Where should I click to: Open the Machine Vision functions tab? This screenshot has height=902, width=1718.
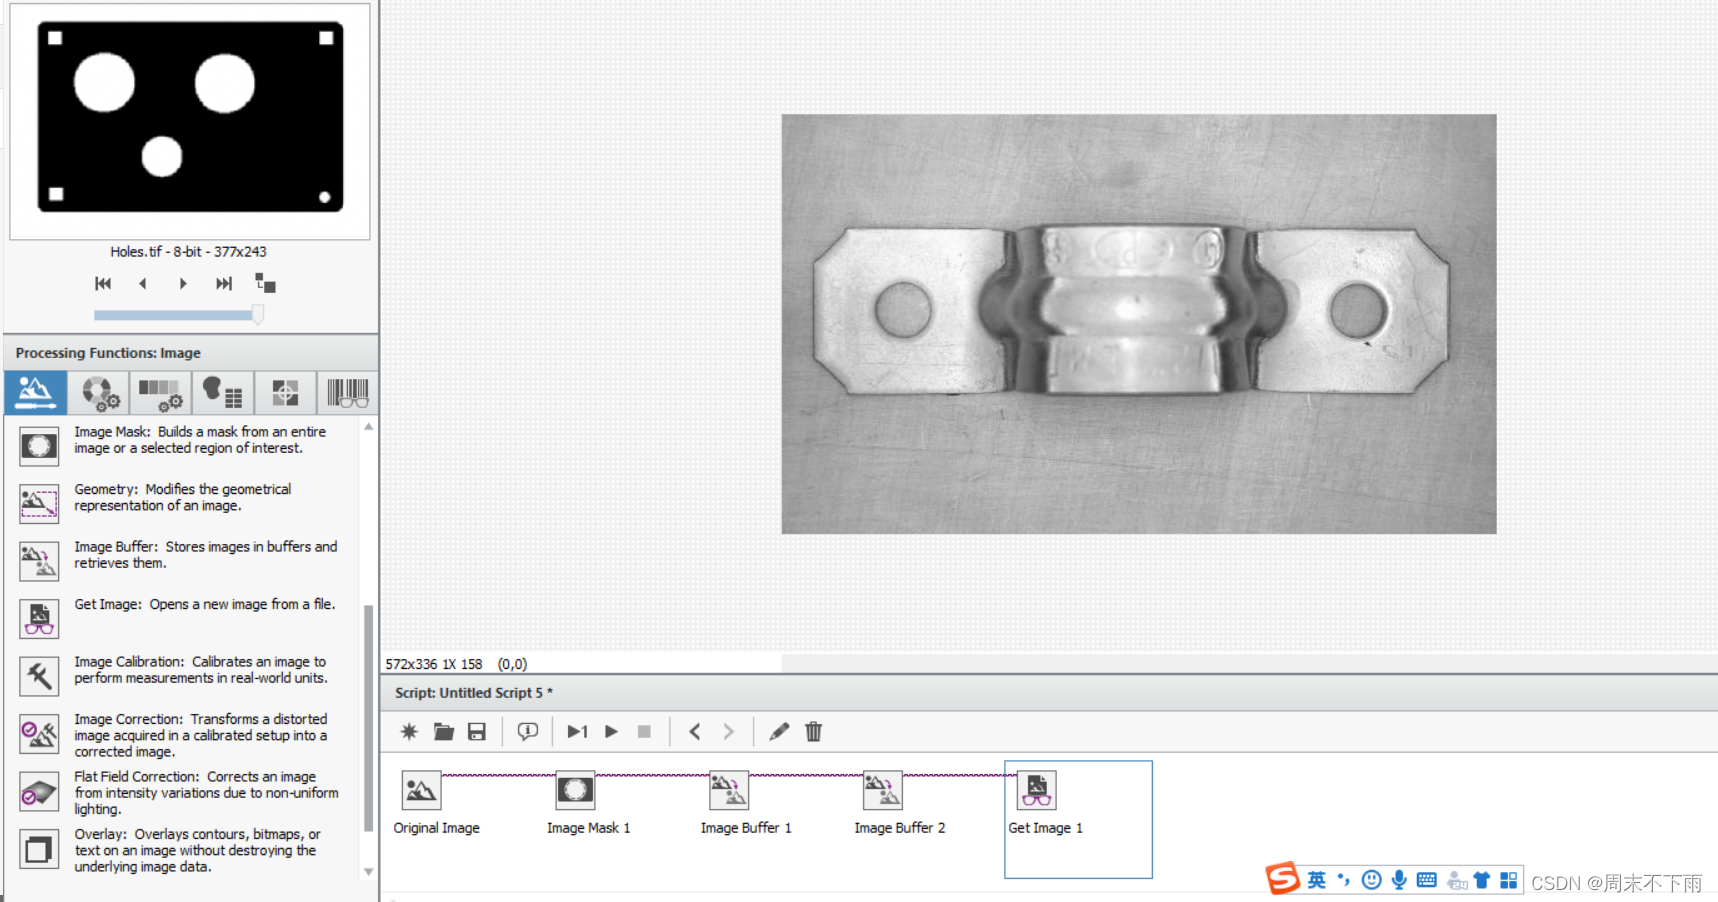(x=285, y=392)
